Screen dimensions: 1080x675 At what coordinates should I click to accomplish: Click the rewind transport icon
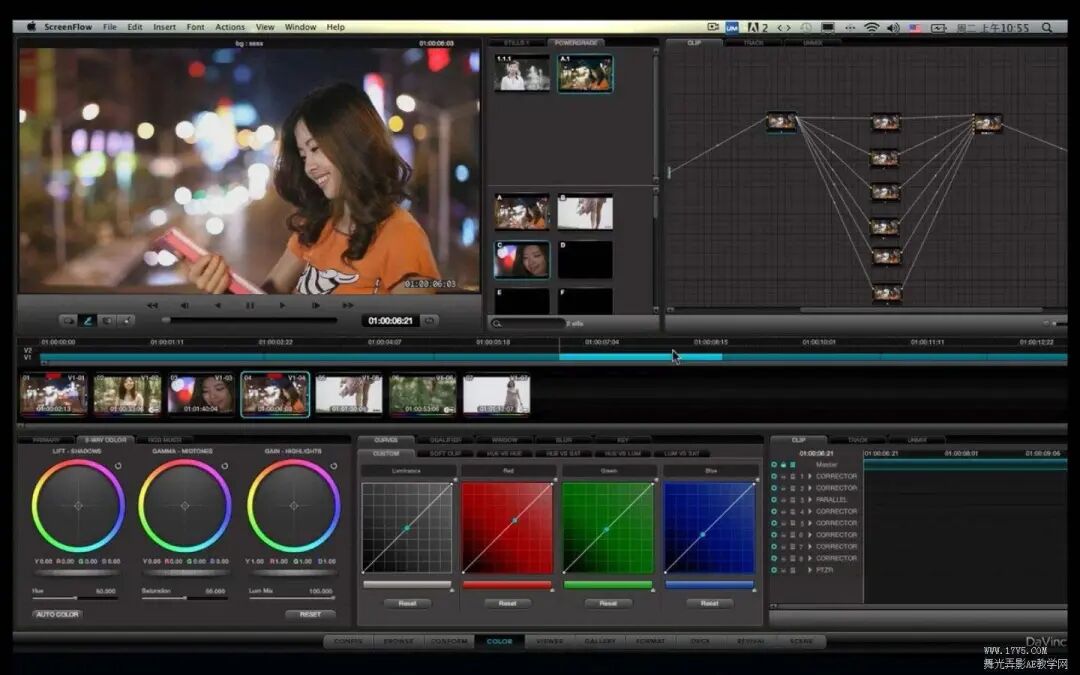tap(152, 305)
